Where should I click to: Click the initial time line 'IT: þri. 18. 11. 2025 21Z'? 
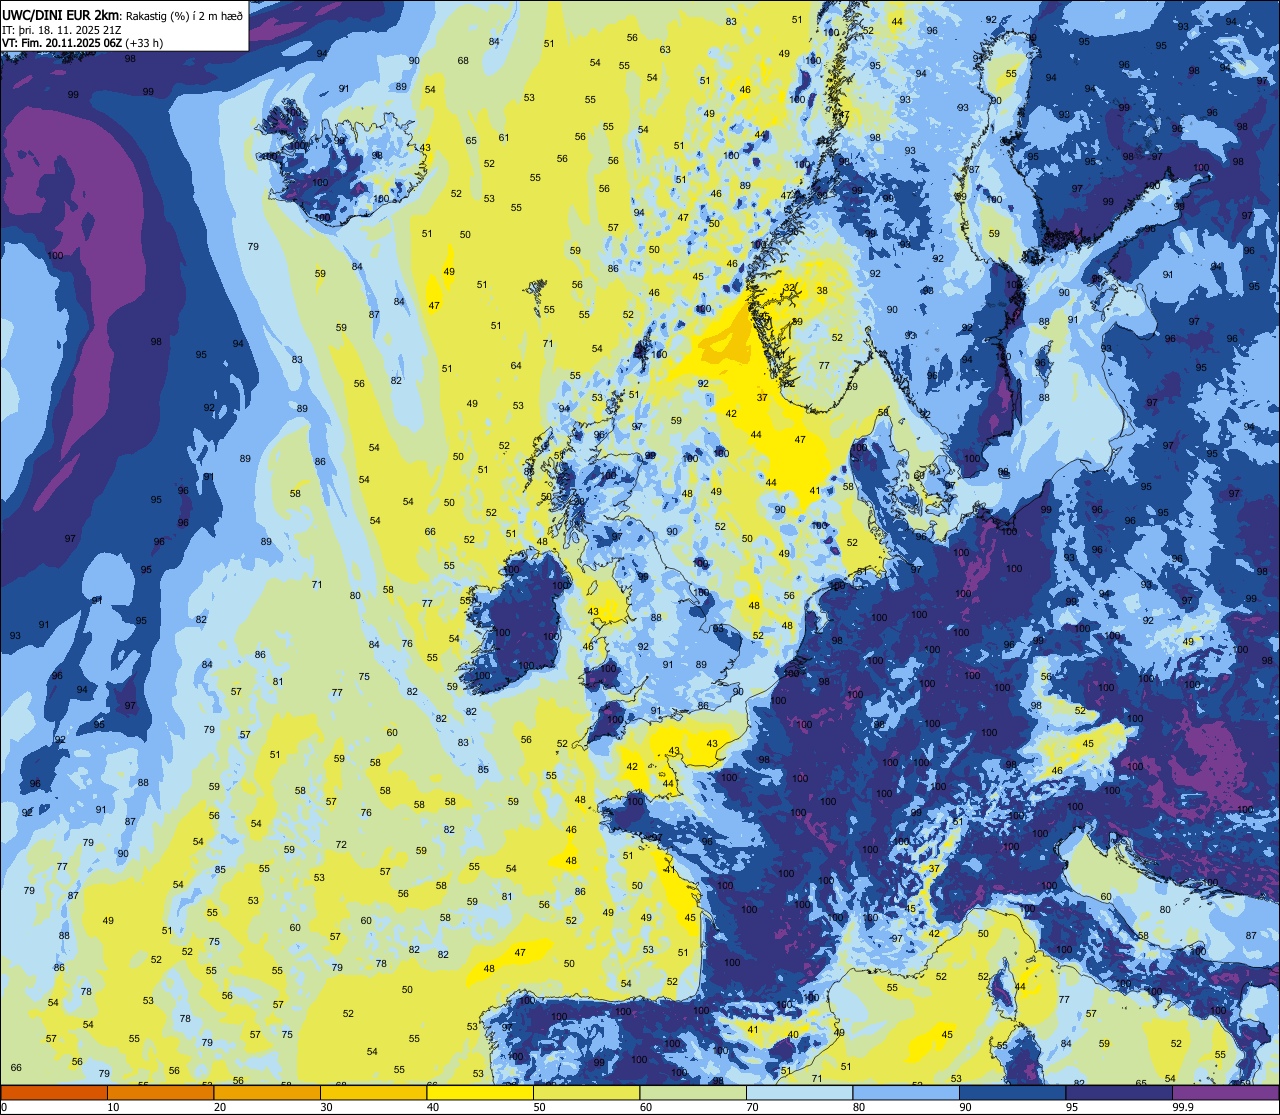[x=62, y=29]
